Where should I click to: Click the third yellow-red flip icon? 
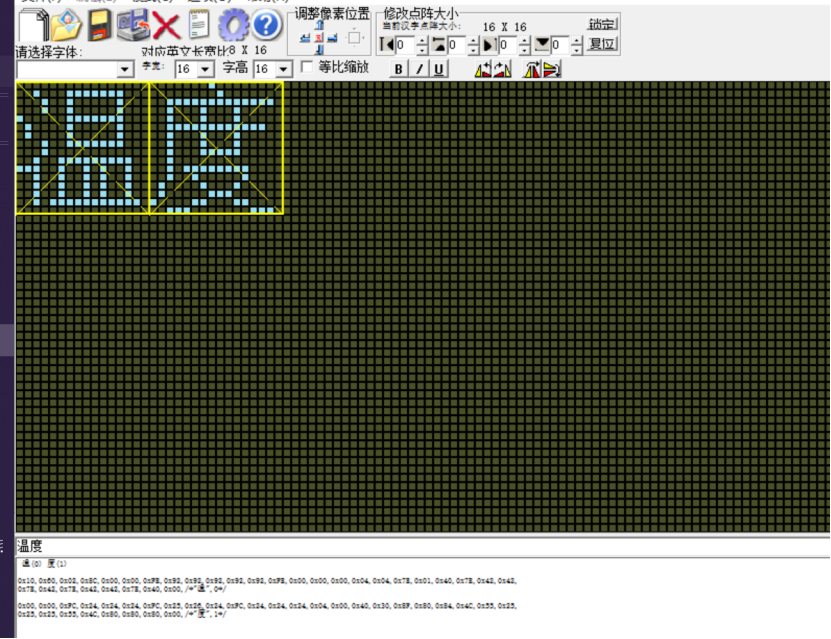coord(532,69)
